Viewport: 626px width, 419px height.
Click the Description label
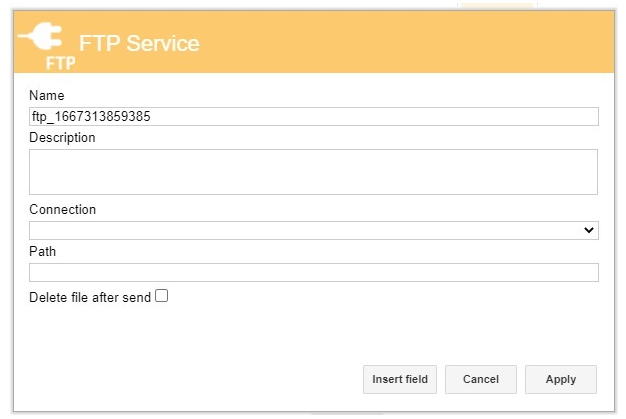pyautogui.click(x=62, y=138)
